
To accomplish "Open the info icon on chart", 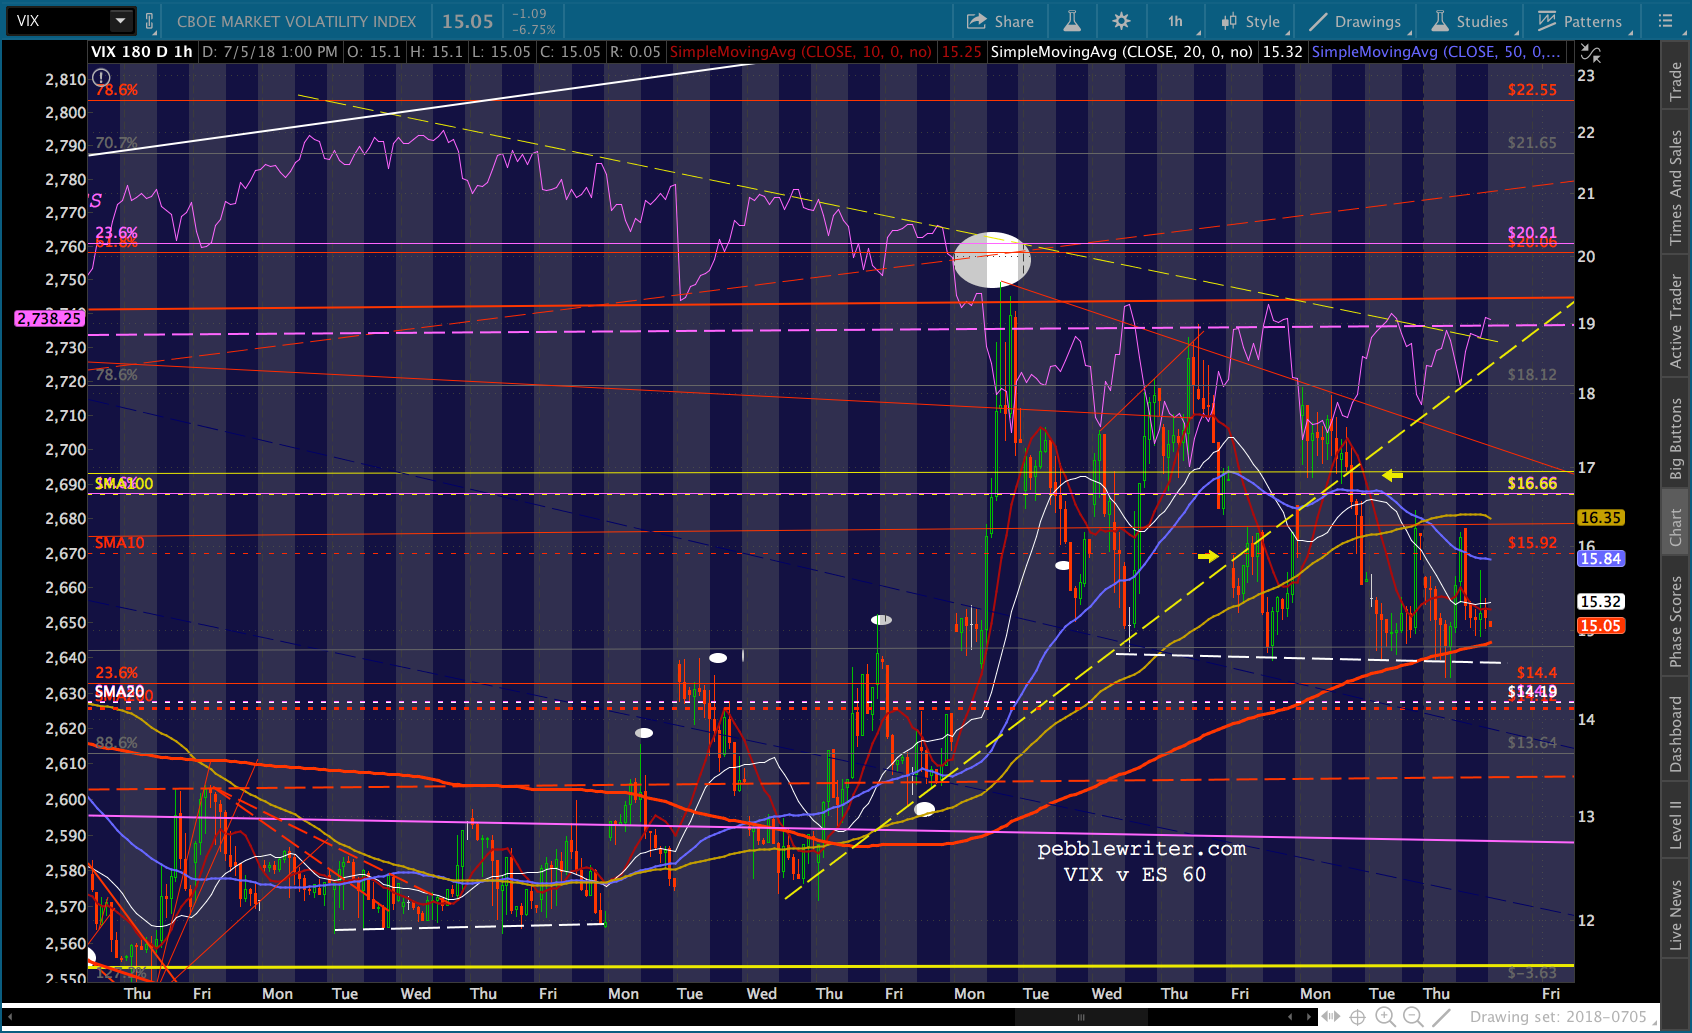I will tap(101, 77).
